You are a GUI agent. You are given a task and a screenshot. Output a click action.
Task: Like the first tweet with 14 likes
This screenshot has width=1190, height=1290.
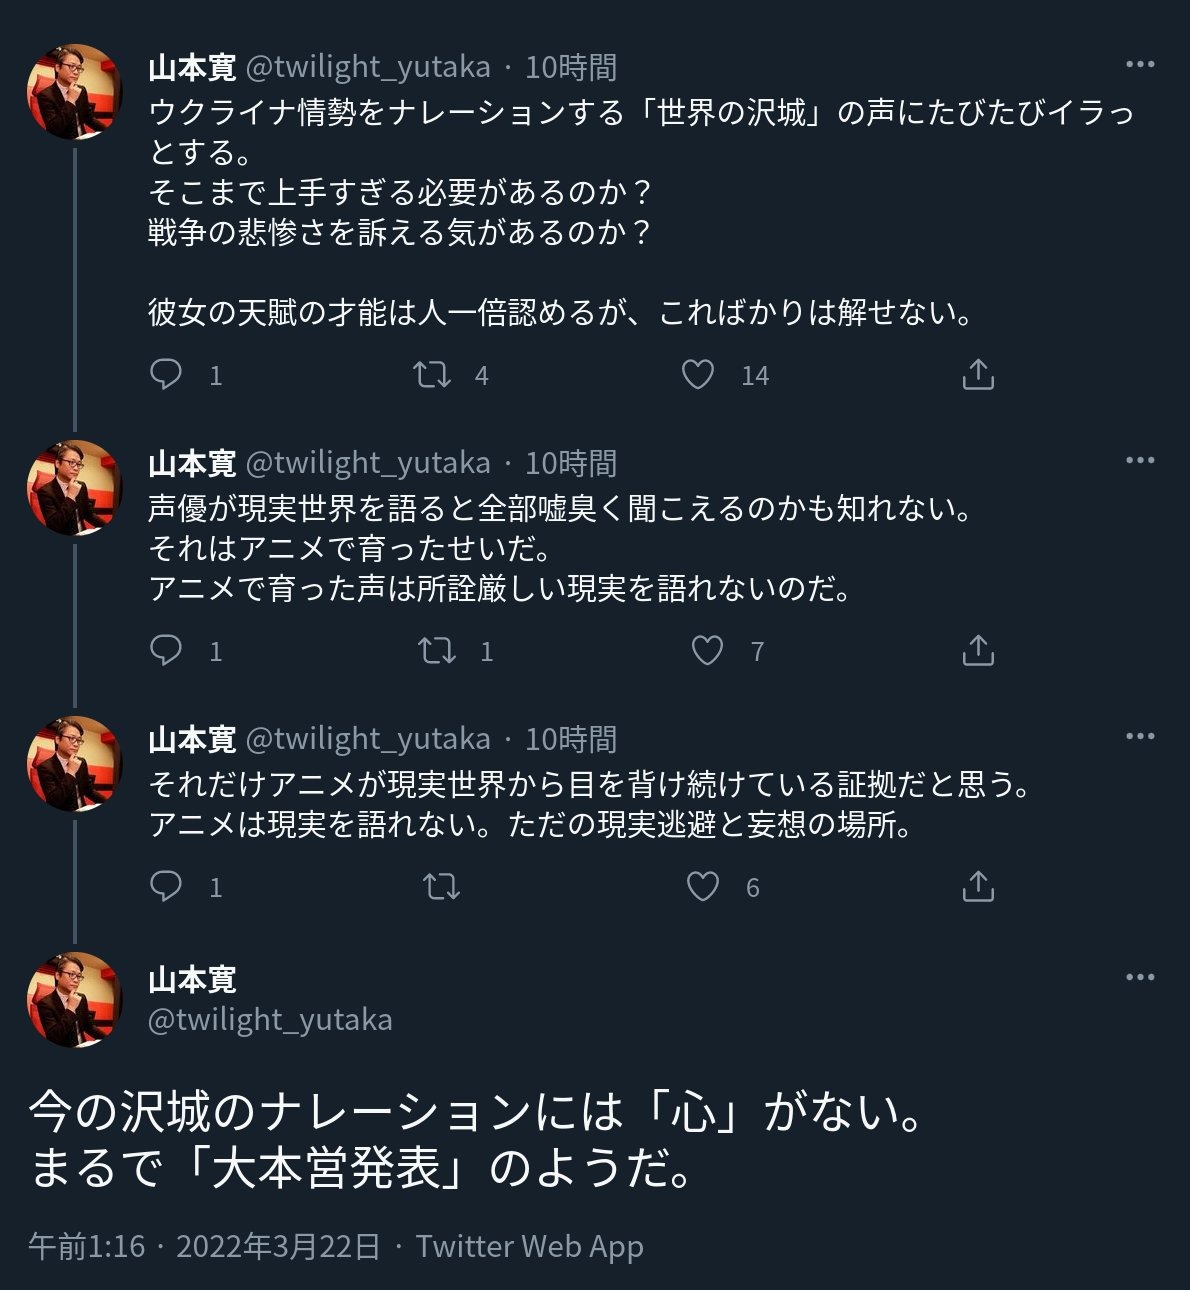pos(698,375)
